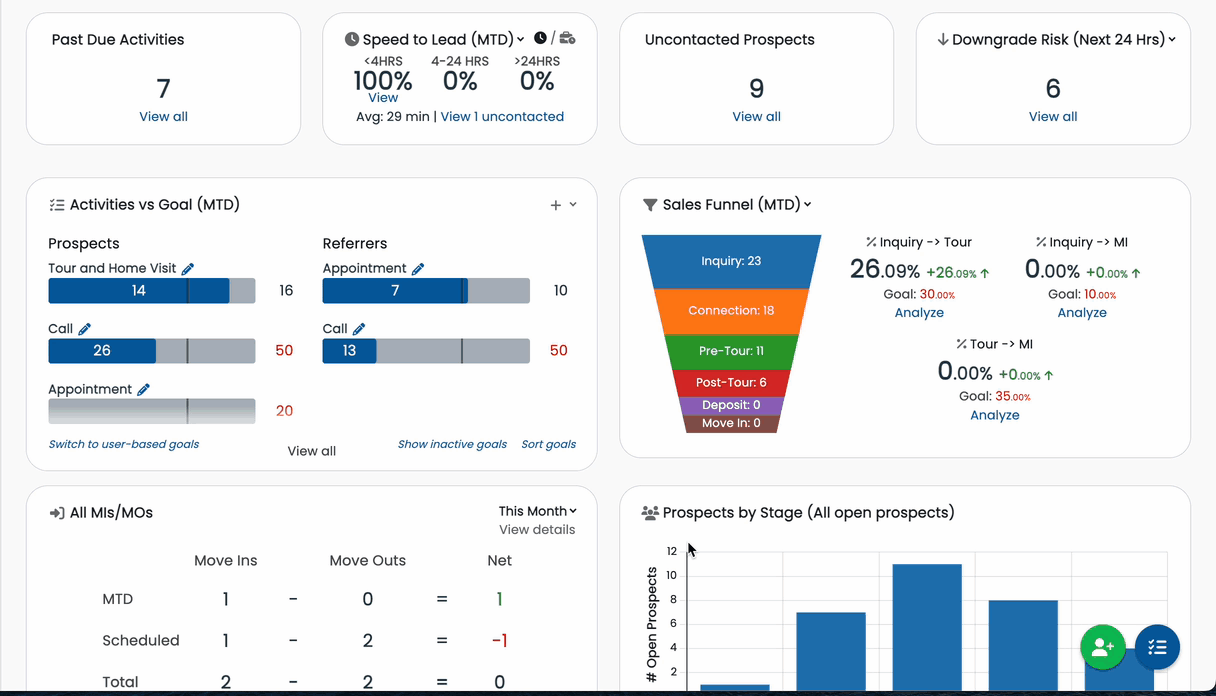Change the This Month period selector
The image size is (1216, 696).
point(538,511)
